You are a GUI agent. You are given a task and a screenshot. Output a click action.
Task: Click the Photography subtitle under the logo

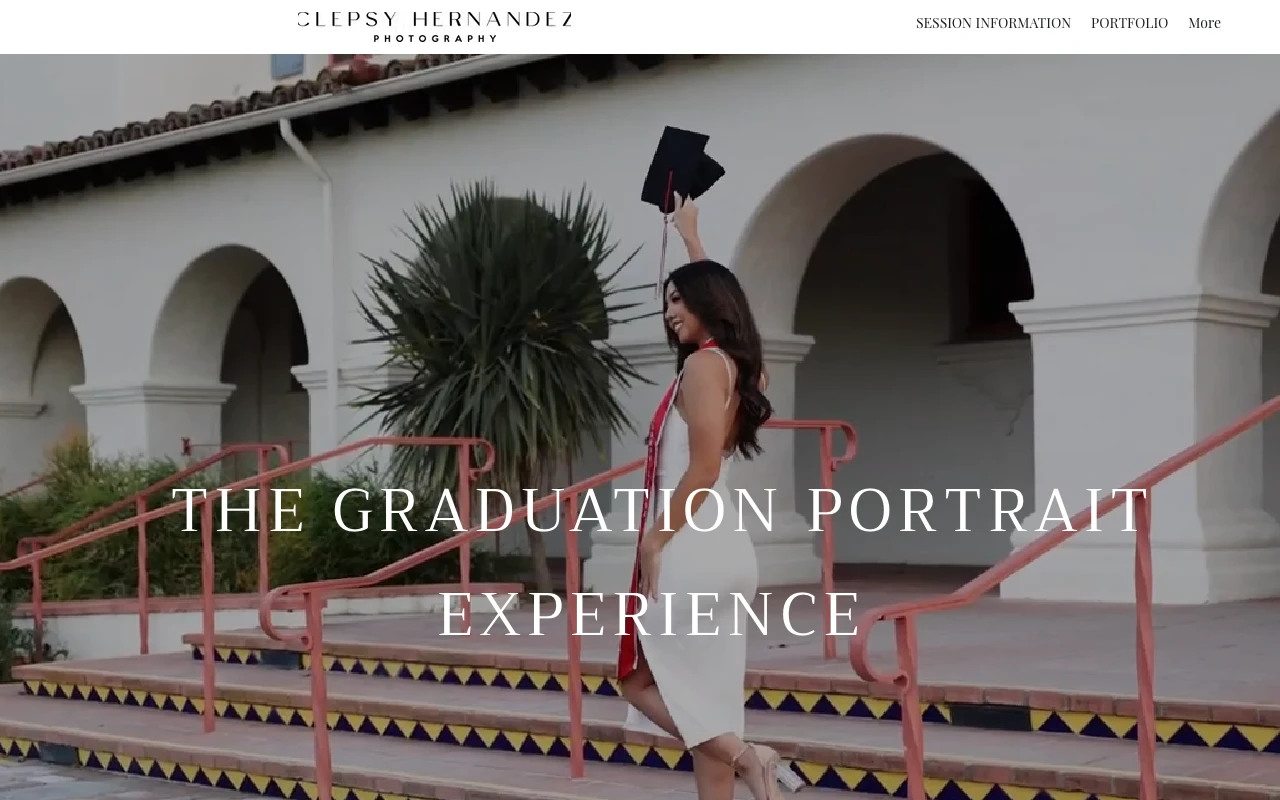click(435, 39)
